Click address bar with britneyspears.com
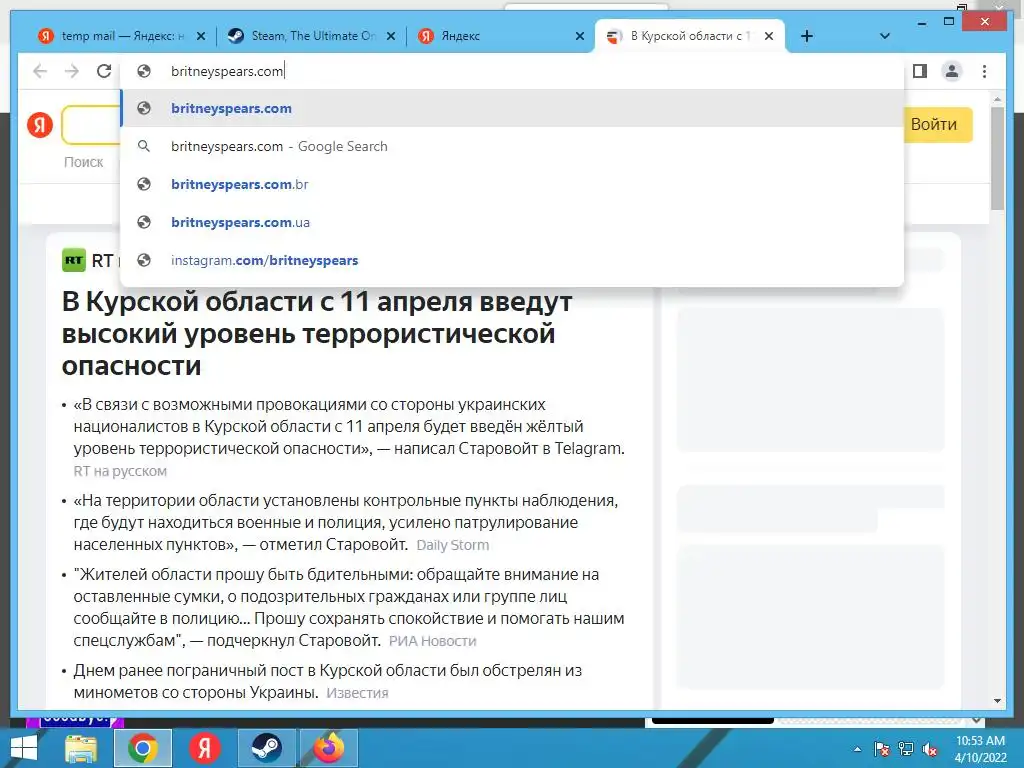This screenshot has width=1024, height=768. click(512, 71)
